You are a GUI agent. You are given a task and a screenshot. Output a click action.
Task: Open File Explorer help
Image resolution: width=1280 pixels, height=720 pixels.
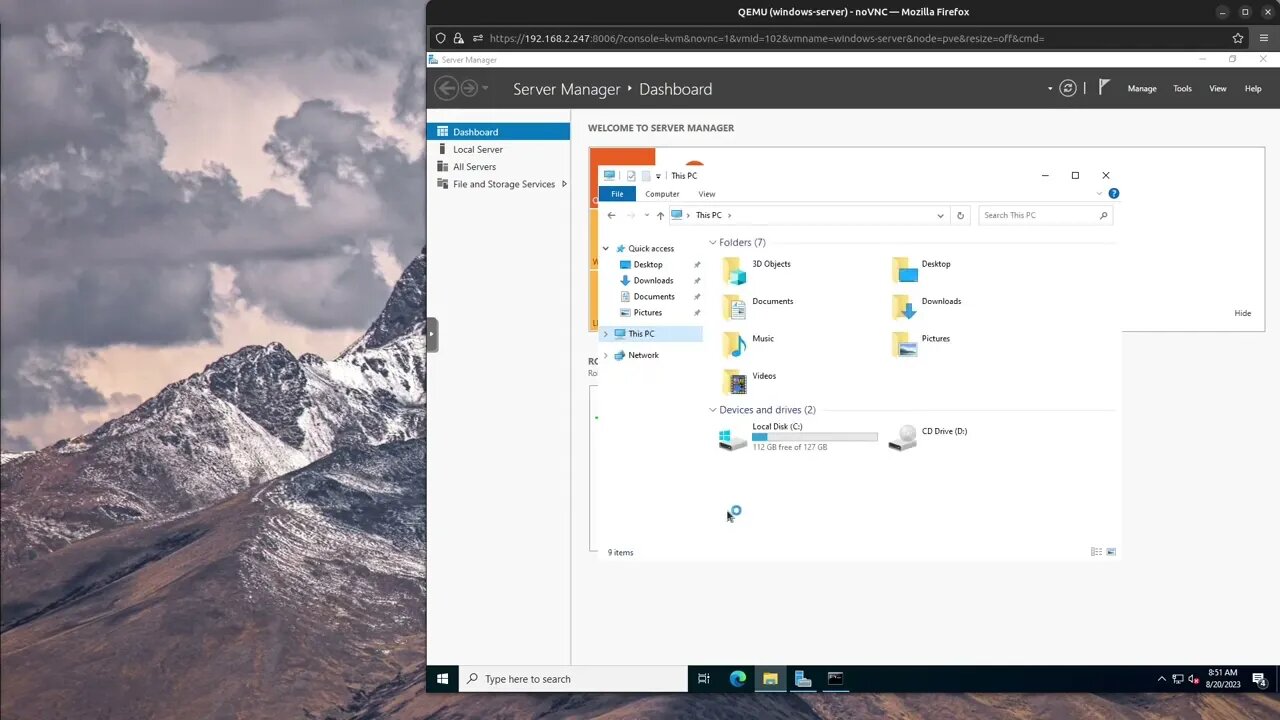coord(1113,194)
